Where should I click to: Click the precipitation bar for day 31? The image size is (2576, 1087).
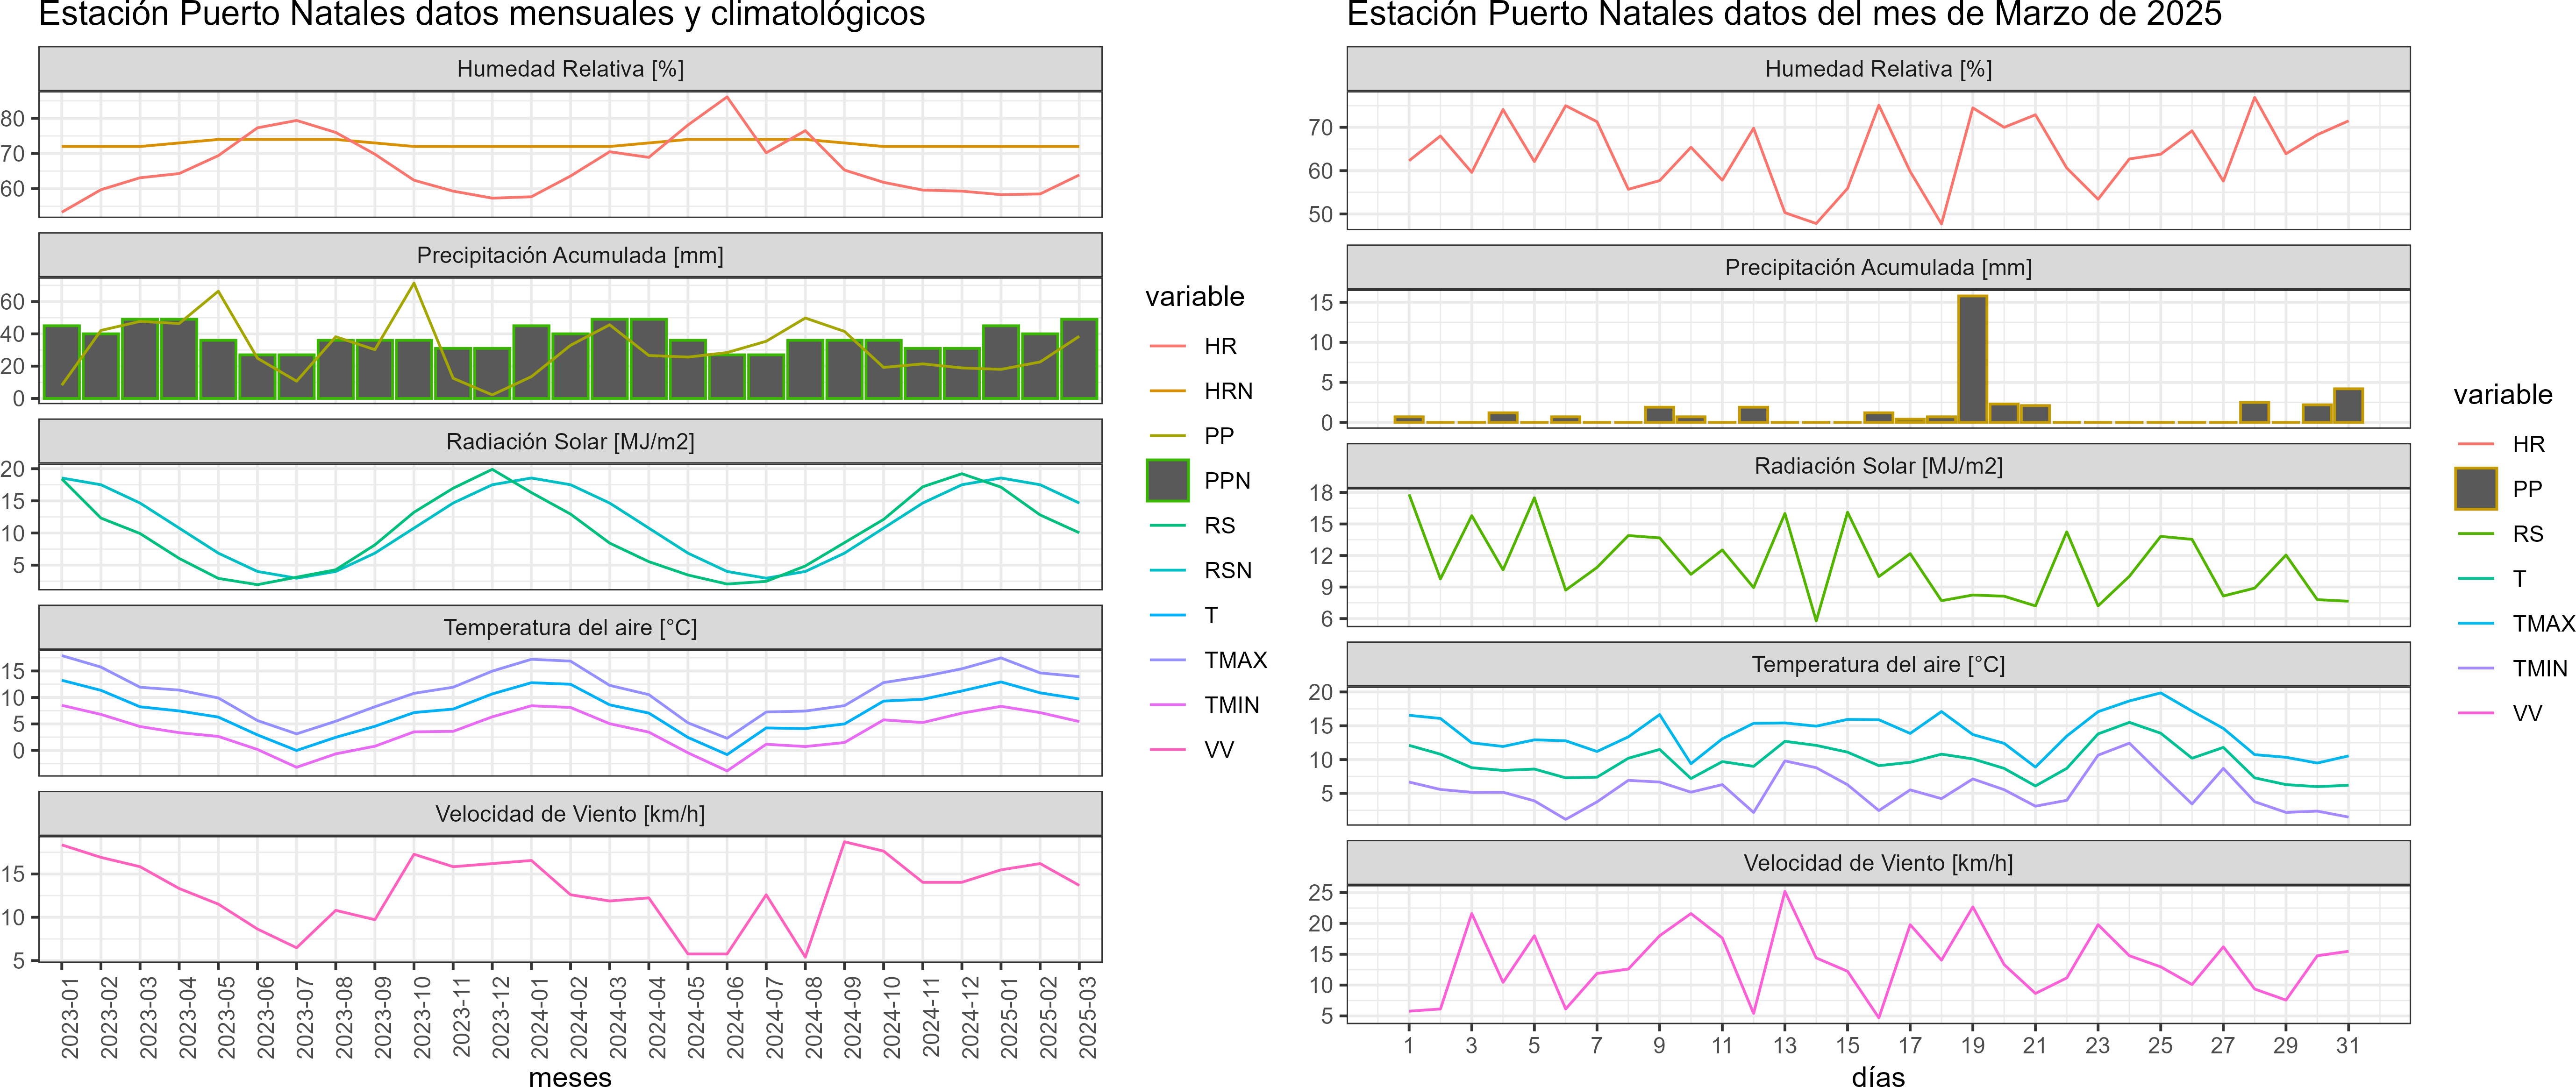(x=2348, y=405)
